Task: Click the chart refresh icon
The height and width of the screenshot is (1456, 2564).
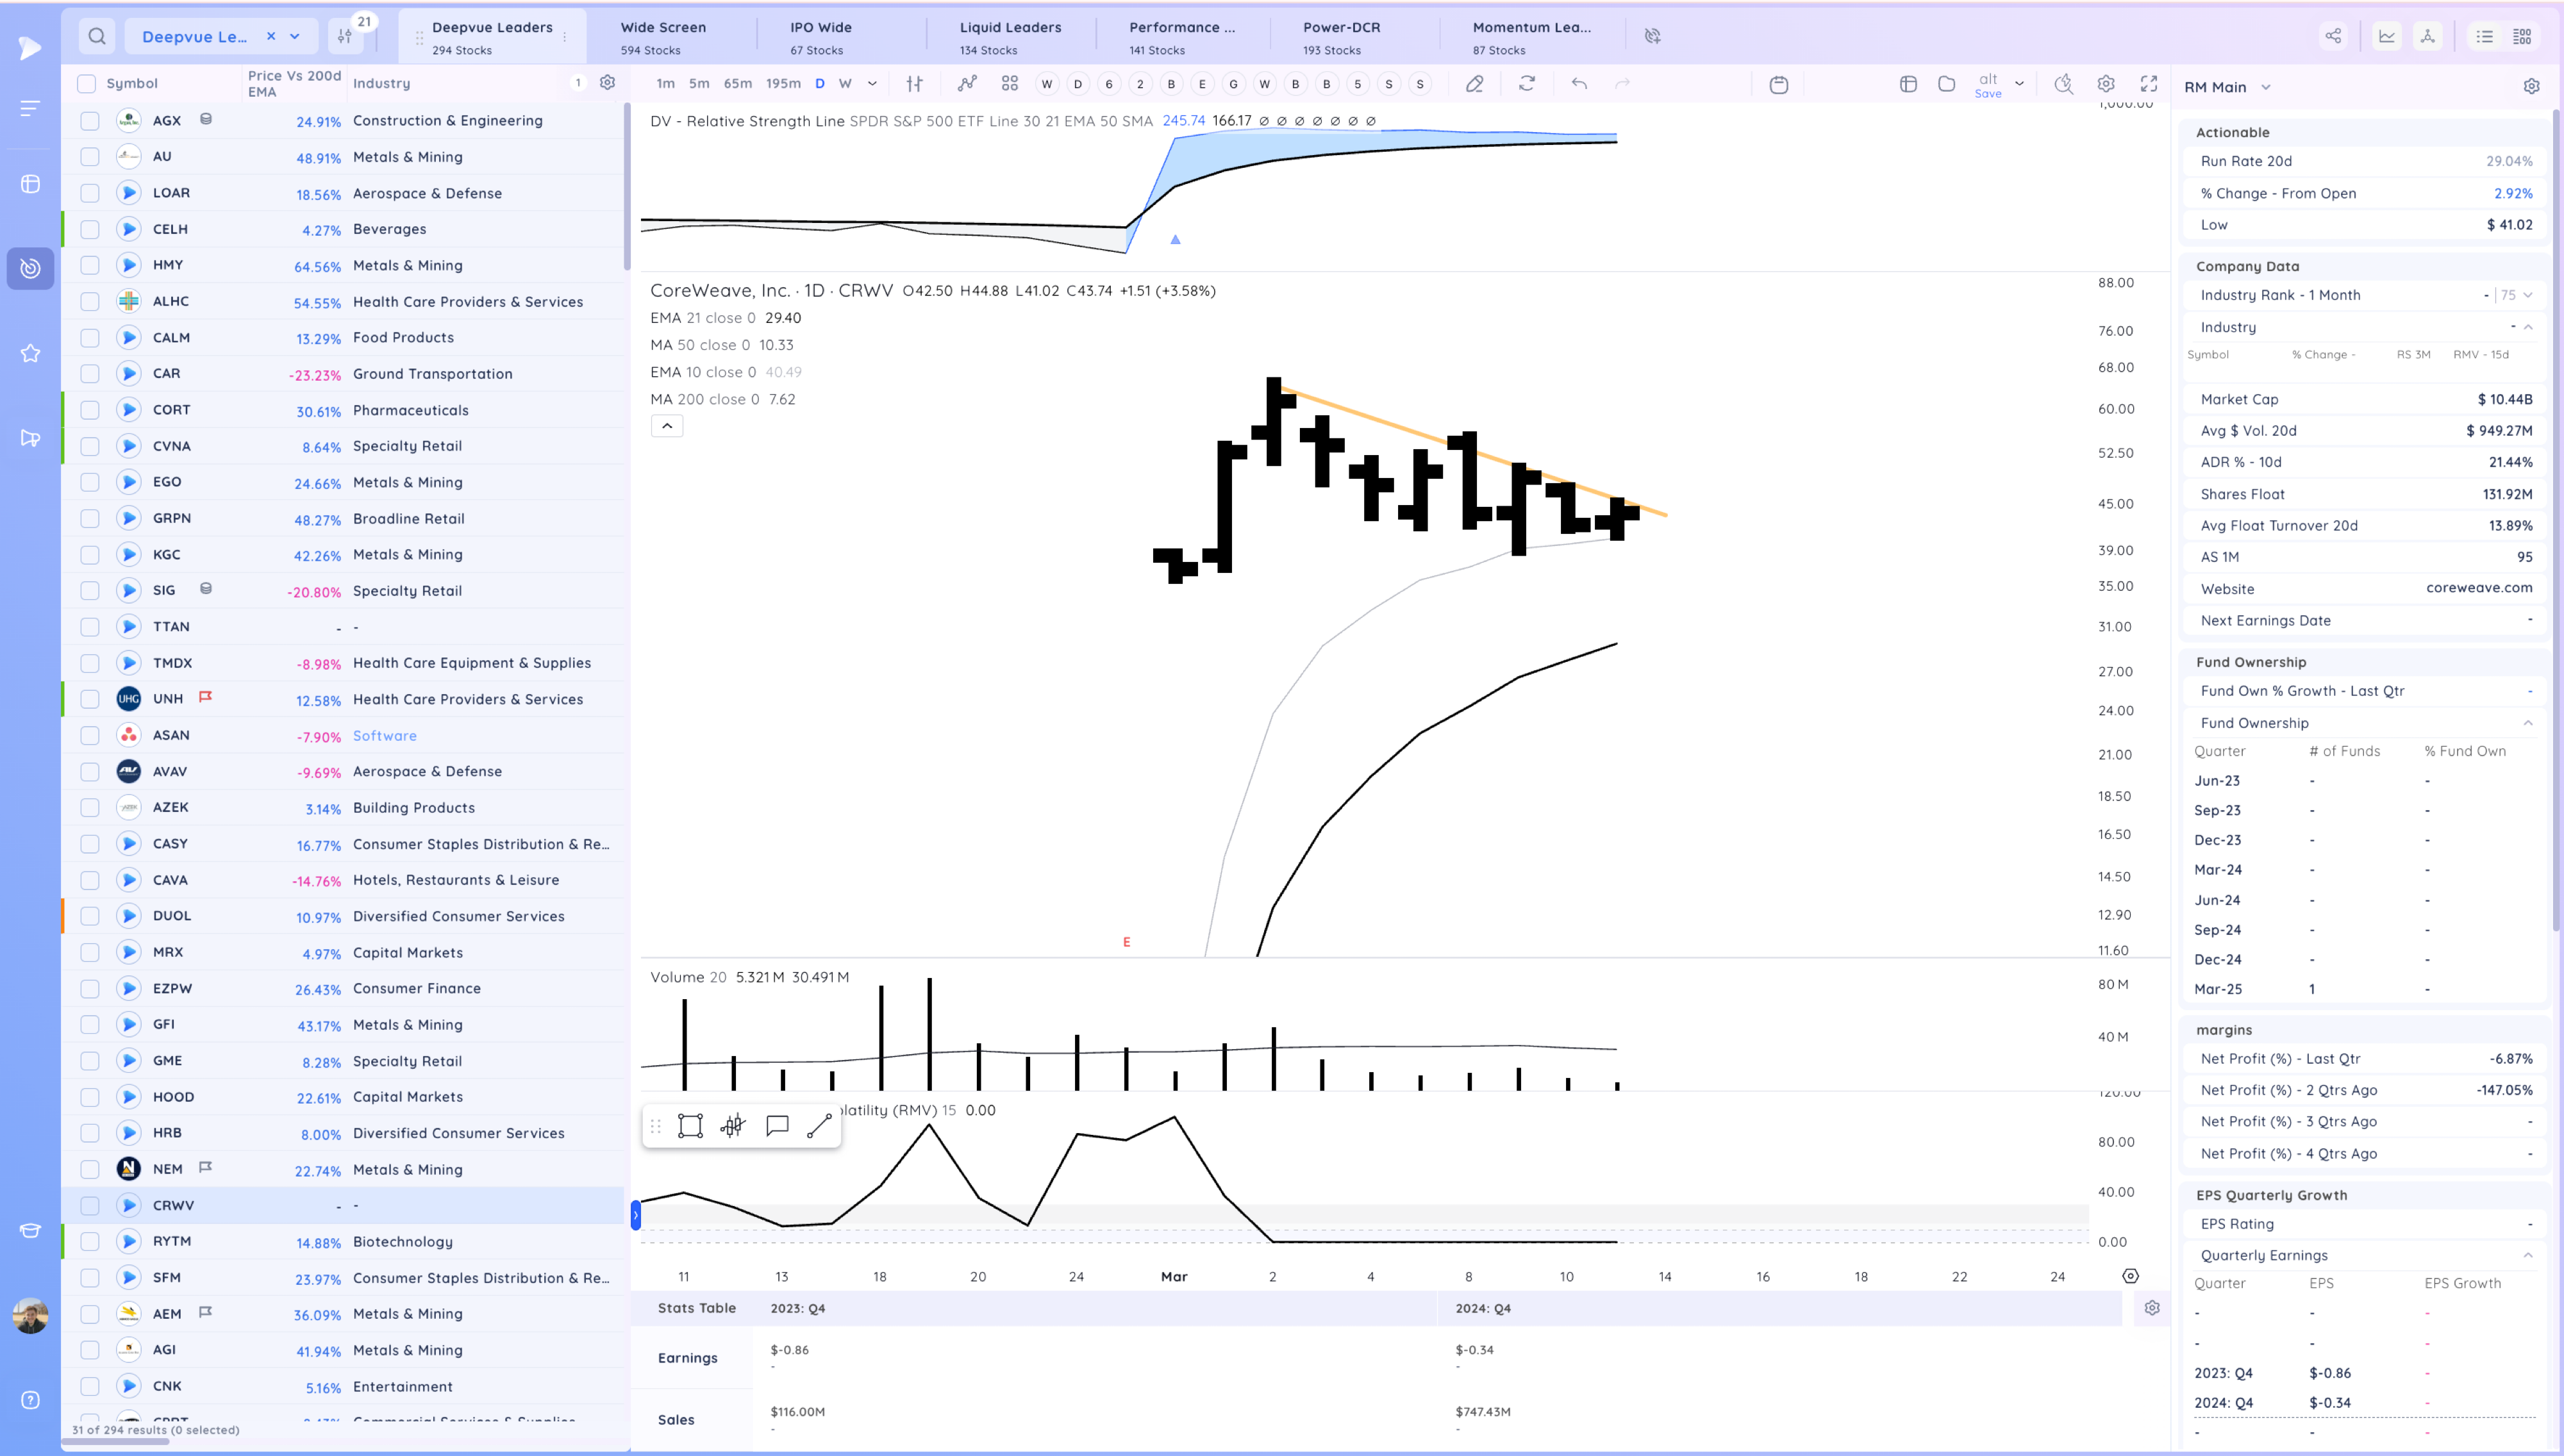Action: (x=1526, y=84)
